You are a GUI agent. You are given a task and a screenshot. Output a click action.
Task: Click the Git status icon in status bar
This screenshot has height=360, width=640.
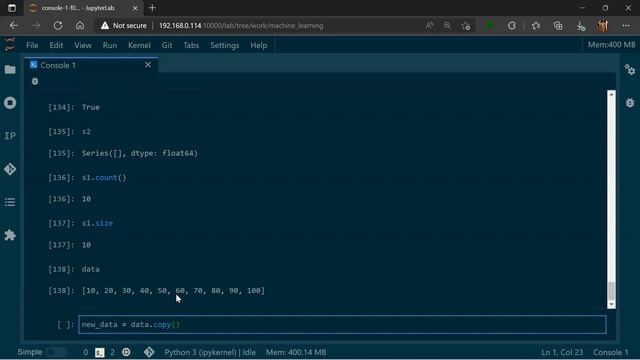(149, 352)
